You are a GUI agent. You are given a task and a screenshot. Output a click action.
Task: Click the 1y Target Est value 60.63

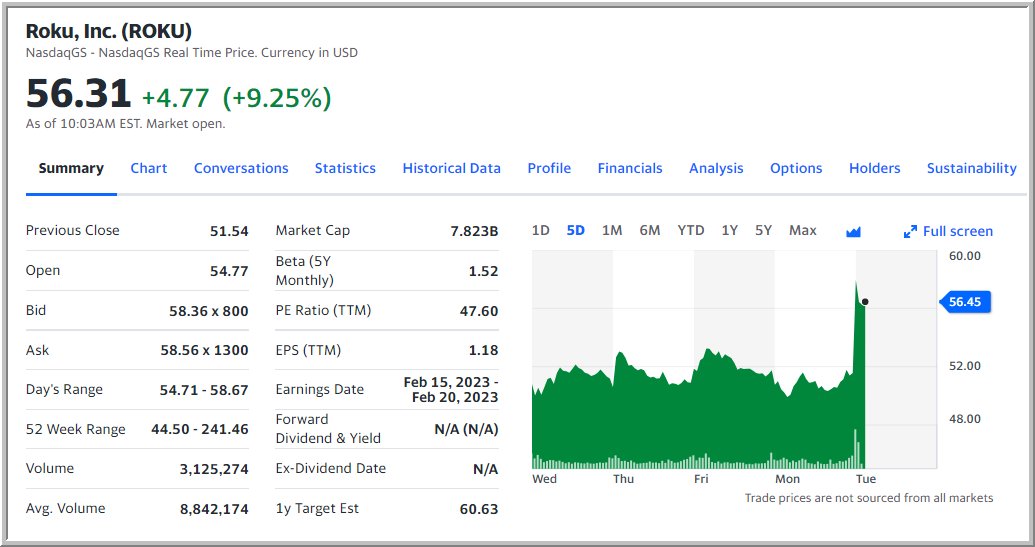click(x=479, y=509)
